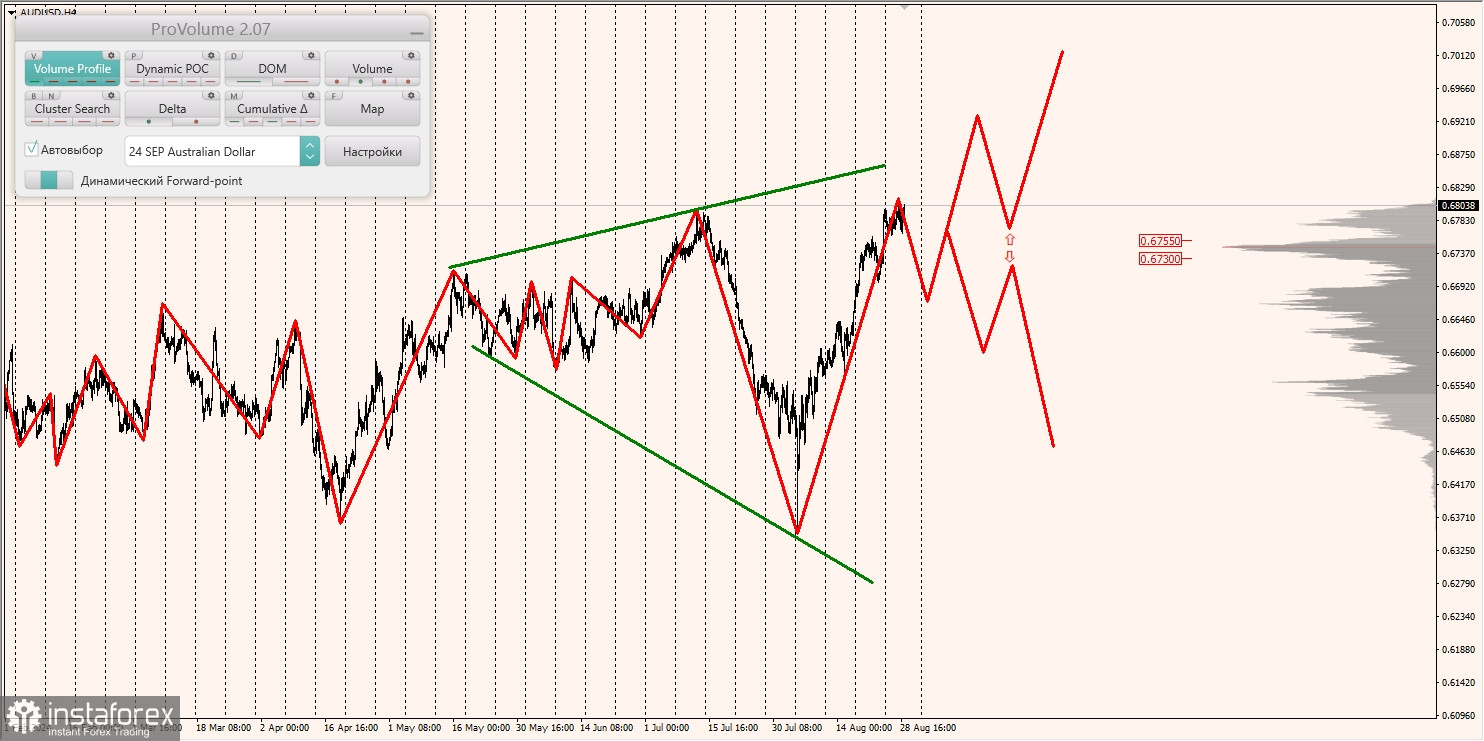
Task: Toggle the DOM indicator
Action: pos(272,68)
